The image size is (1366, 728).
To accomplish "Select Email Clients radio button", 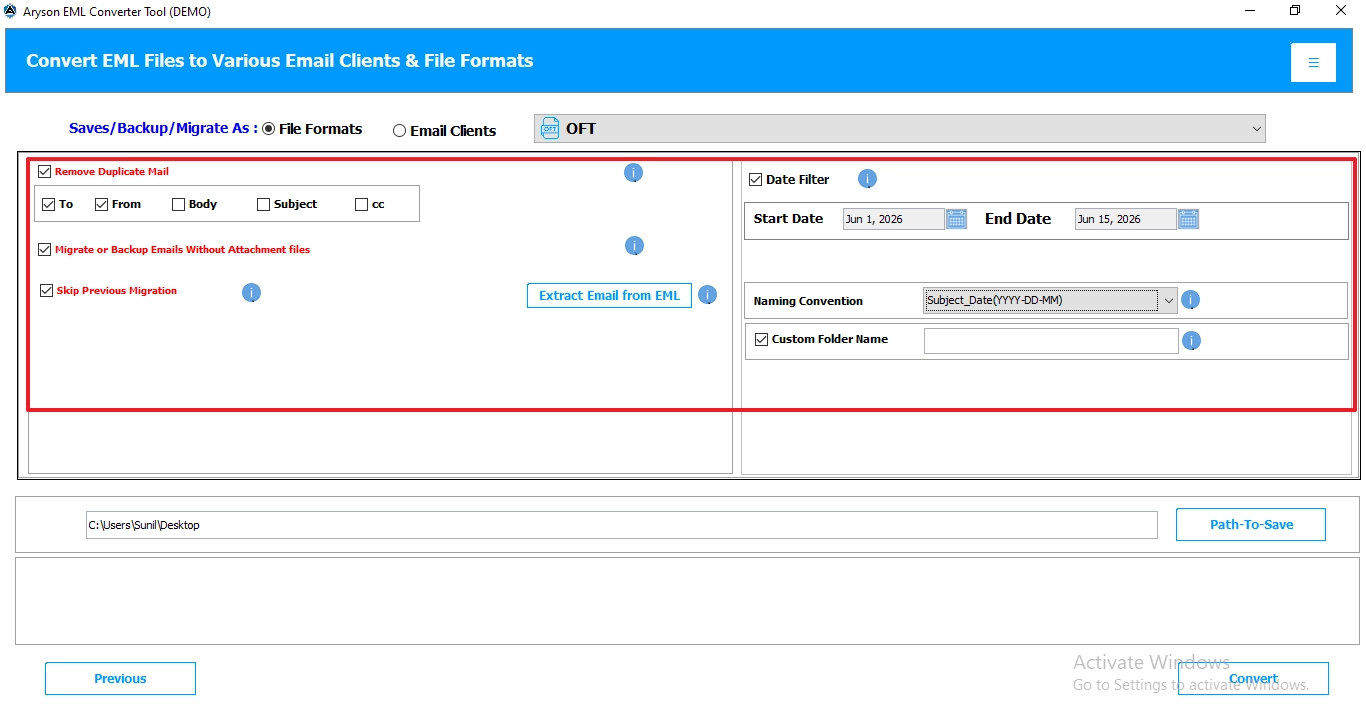I will coord(399,131).
